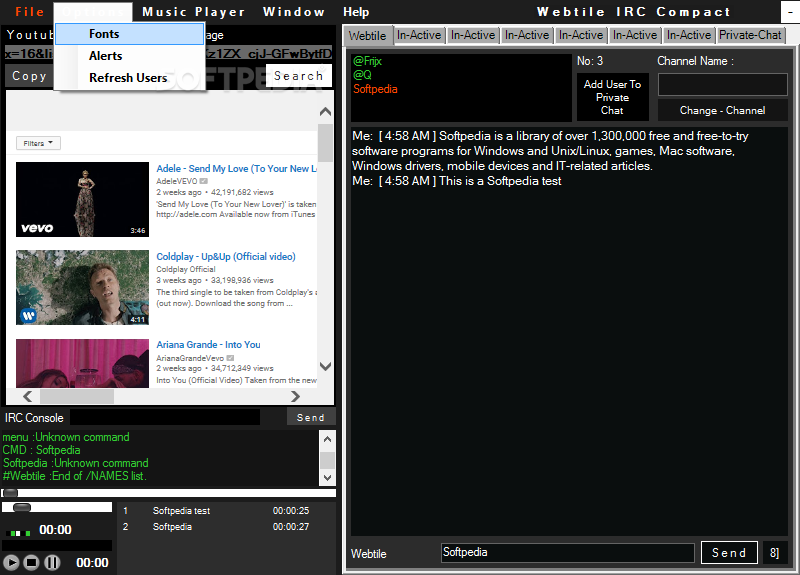This screenshot has height=575, width=800.
Task: Switch to the Webtile channel tab
Action: point(367,36)
